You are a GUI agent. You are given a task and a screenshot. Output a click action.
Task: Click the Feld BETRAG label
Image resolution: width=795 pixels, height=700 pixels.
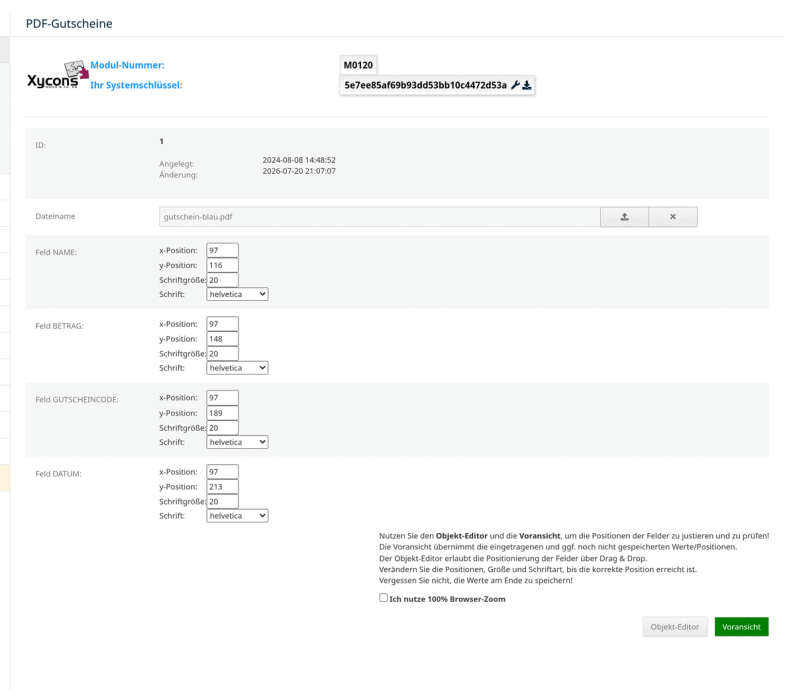59,326
